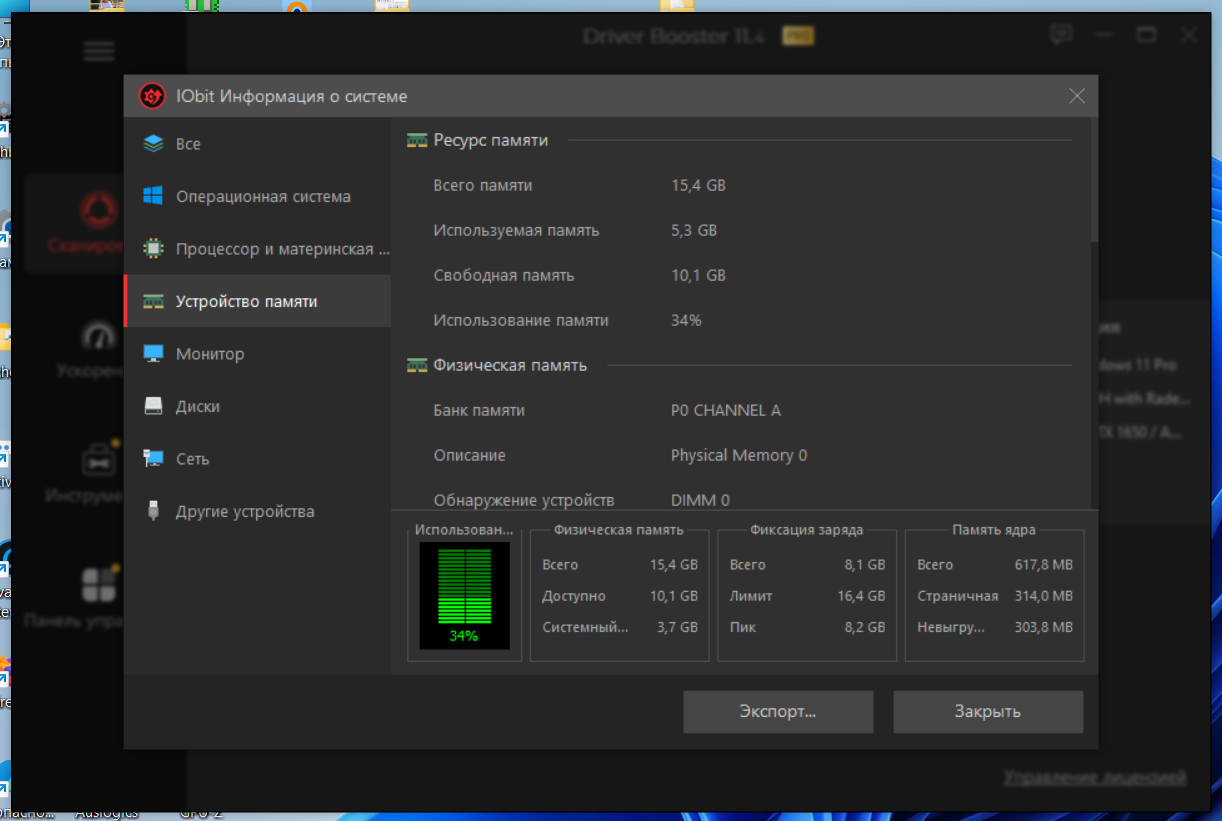Screen dimensions: 1222x821
Task: Click the memory usage 34% gauge
Action: tap(464, 595)
